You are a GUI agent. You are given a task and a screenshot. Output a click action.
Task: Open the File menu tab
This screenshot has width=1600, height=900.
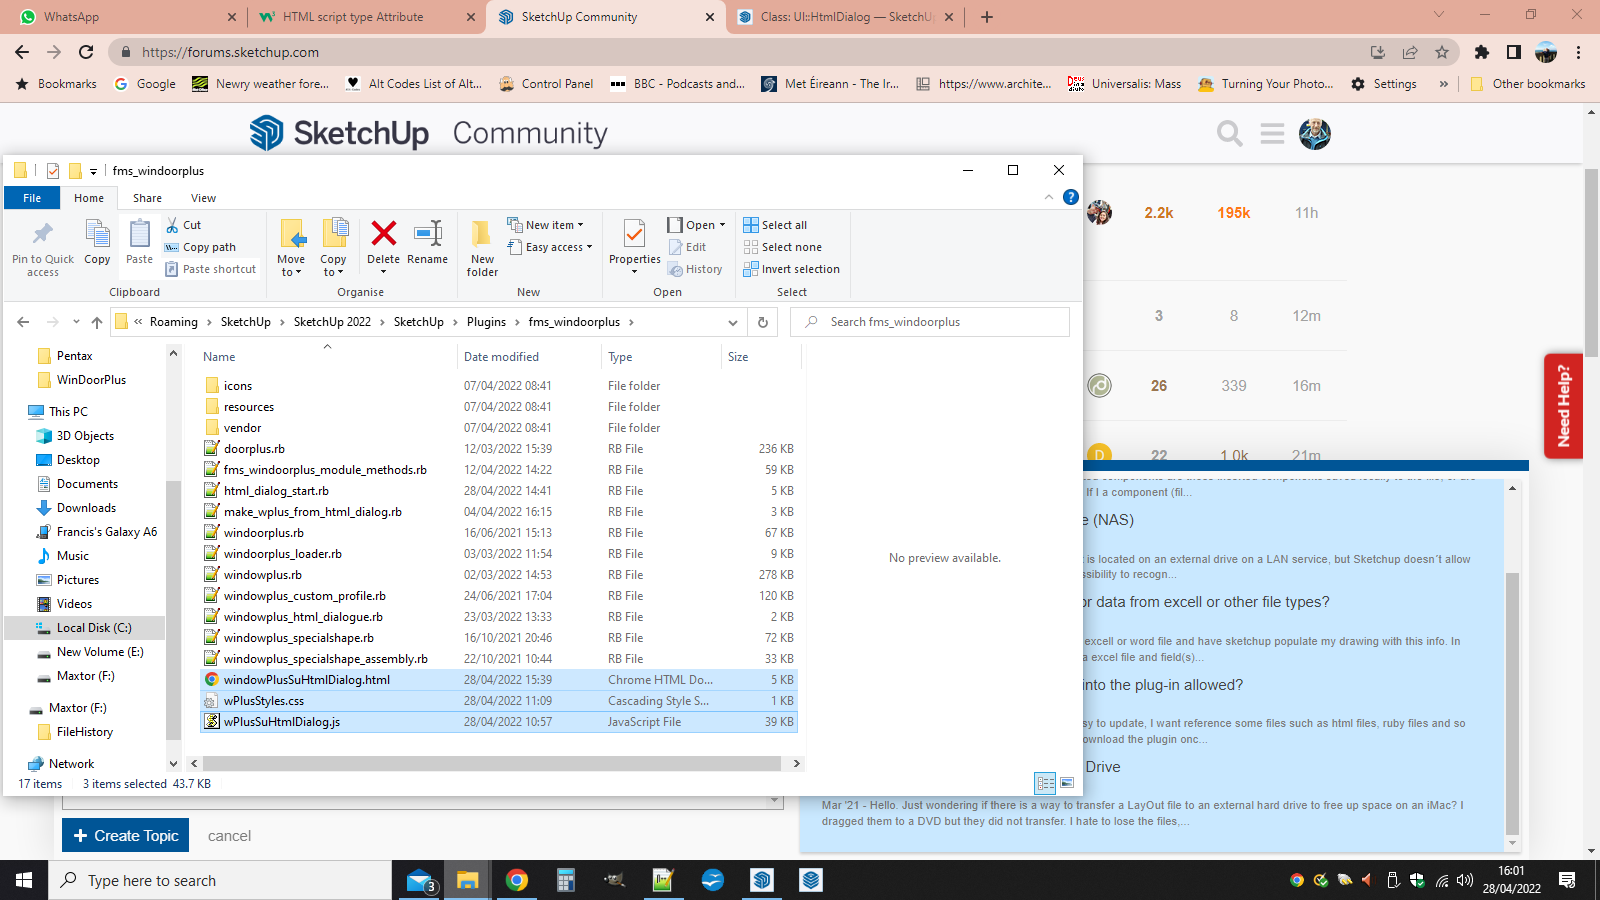click(x=32, y=198)
